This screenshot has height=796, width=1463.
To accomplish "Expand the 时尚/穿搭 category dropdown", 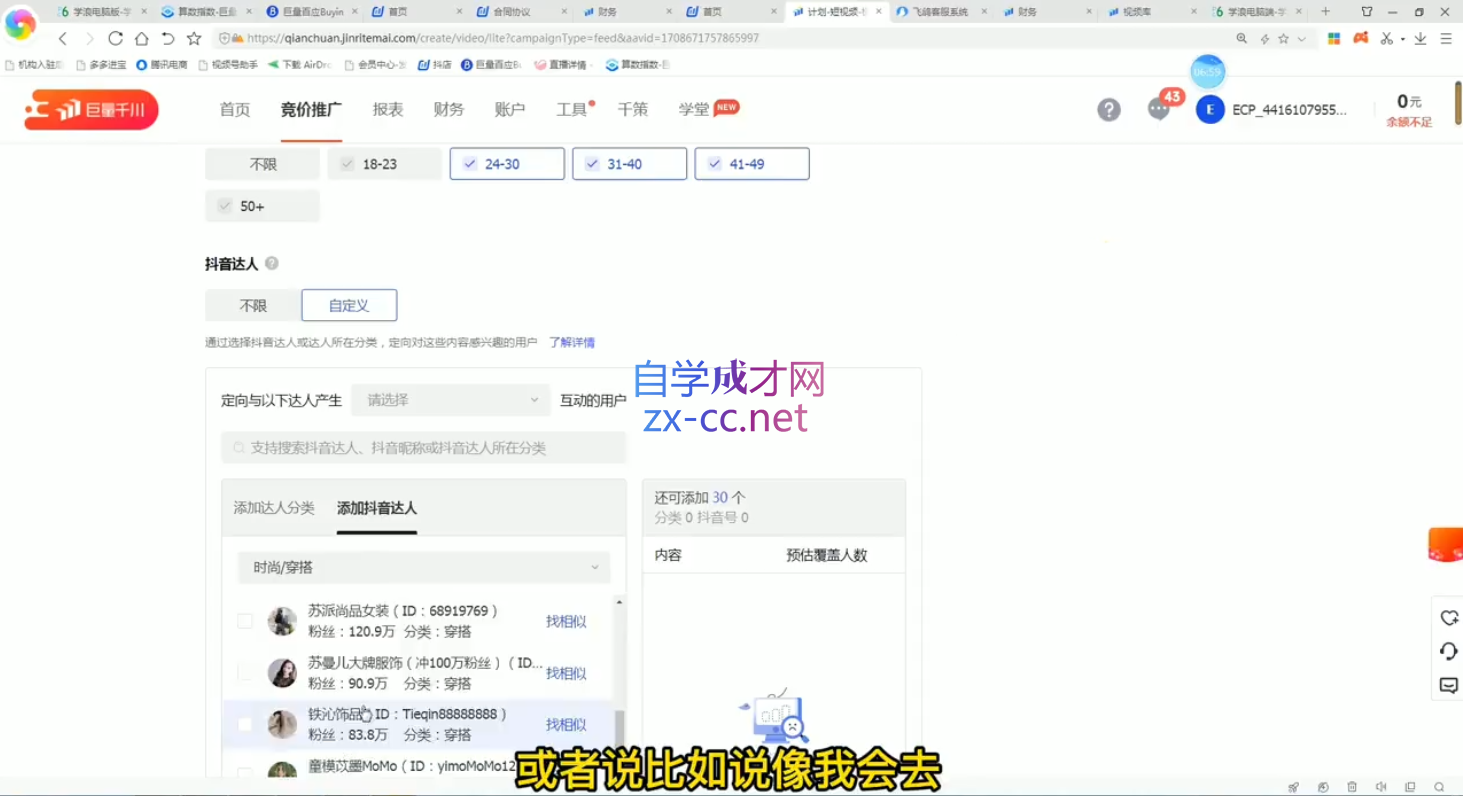I will [423, 567].
